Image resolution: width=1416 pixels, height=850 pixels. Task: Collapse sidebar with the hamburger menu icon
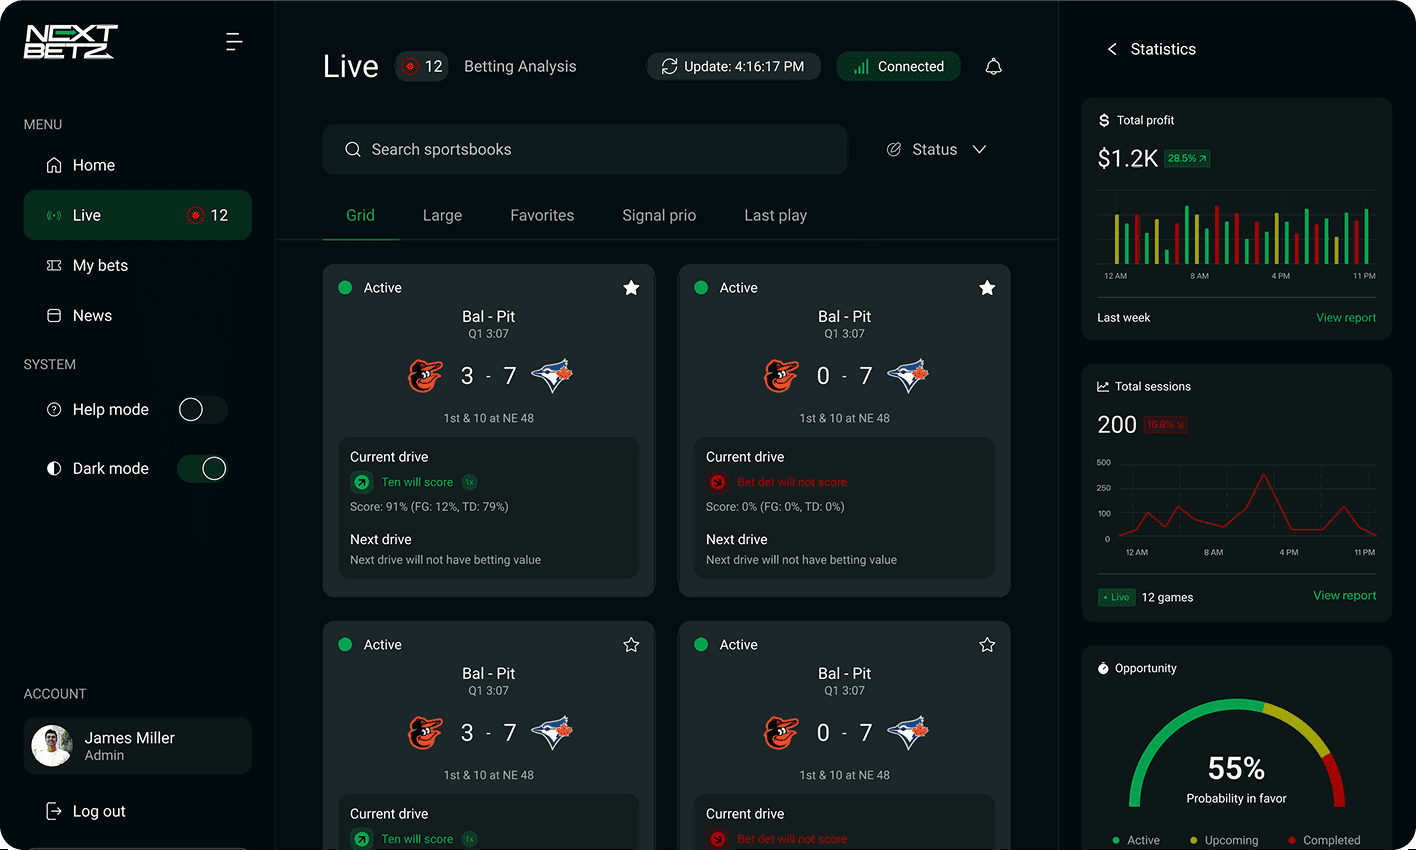click(x=234, y=41)
